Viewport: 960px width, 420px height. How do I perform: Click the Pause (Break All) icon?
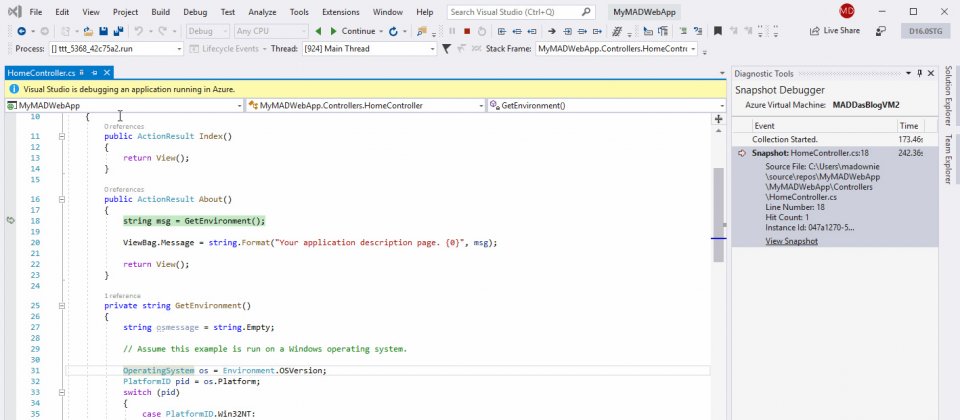click(452, 31)
